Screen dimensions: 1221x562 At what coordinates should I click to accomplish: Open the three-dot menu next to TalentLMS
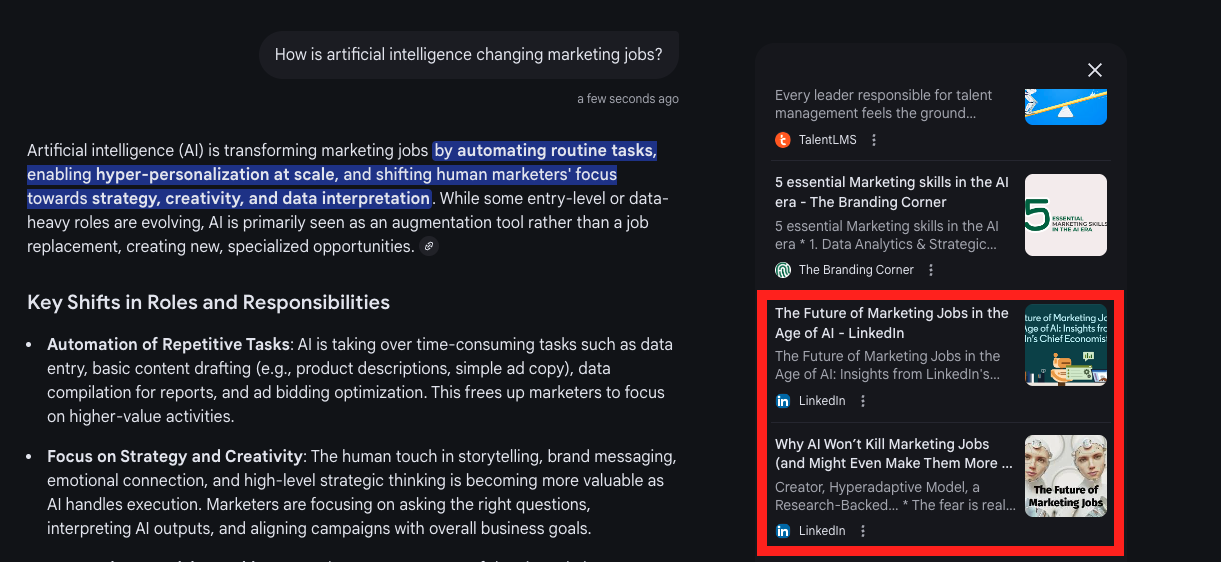[874, 140]
